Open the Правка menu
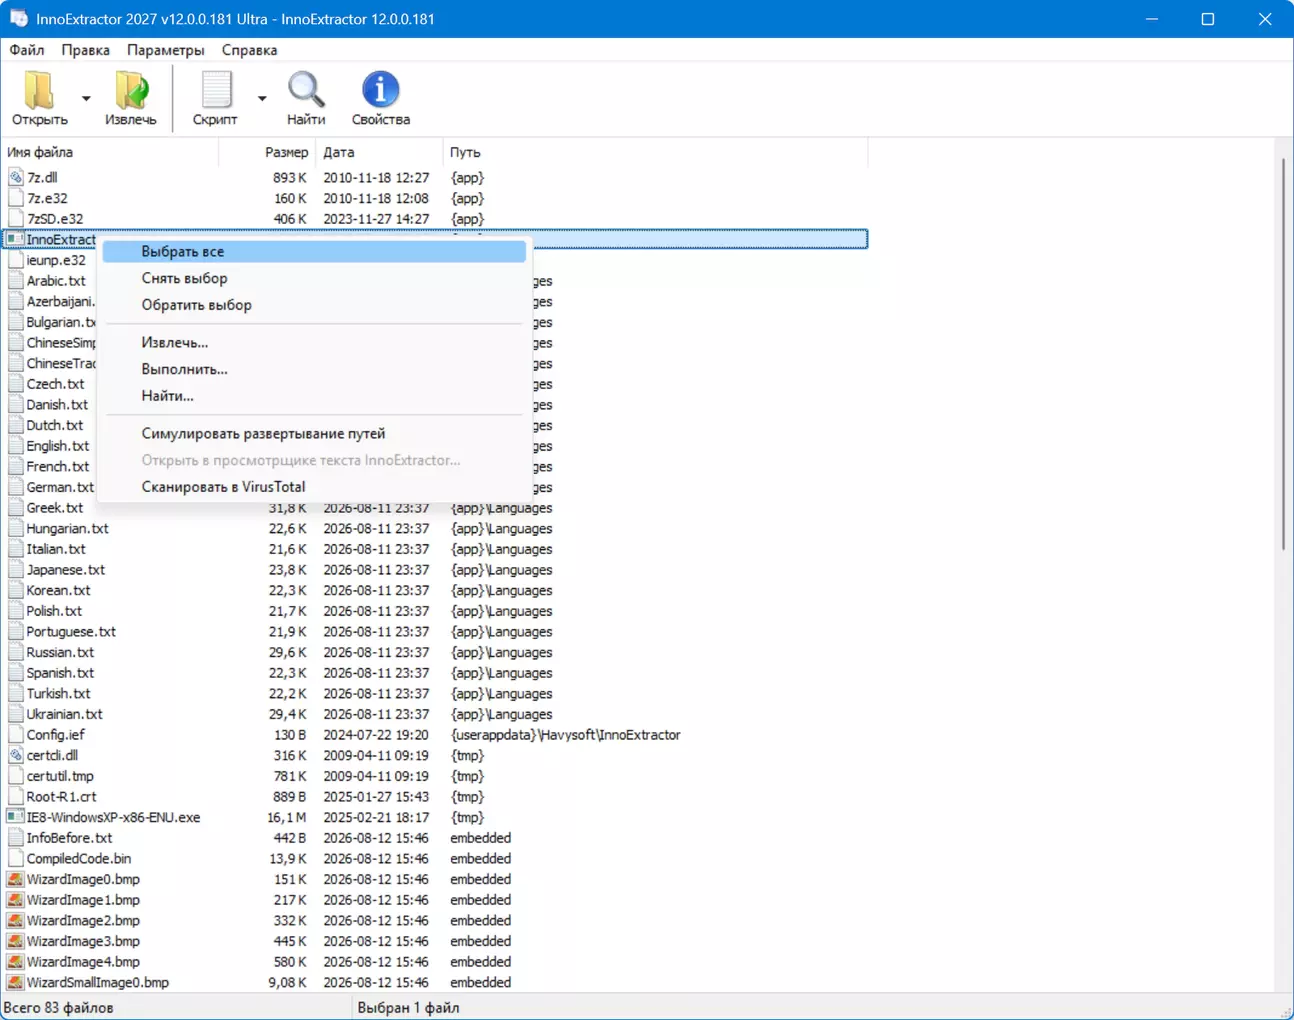This screenshot has width=1294, height=1020. 85,50
